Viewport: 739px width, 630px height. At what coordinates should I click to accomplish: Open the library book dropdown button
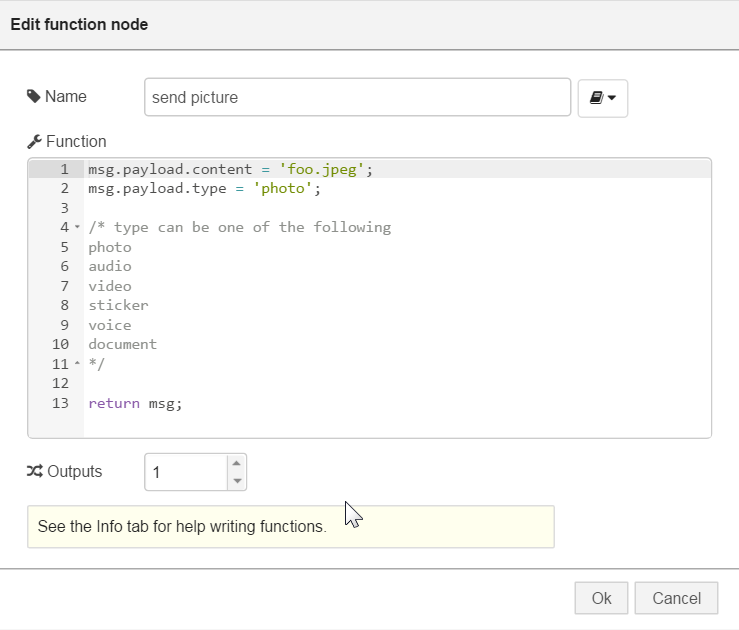pyautogui.click(x=602, y=98)
